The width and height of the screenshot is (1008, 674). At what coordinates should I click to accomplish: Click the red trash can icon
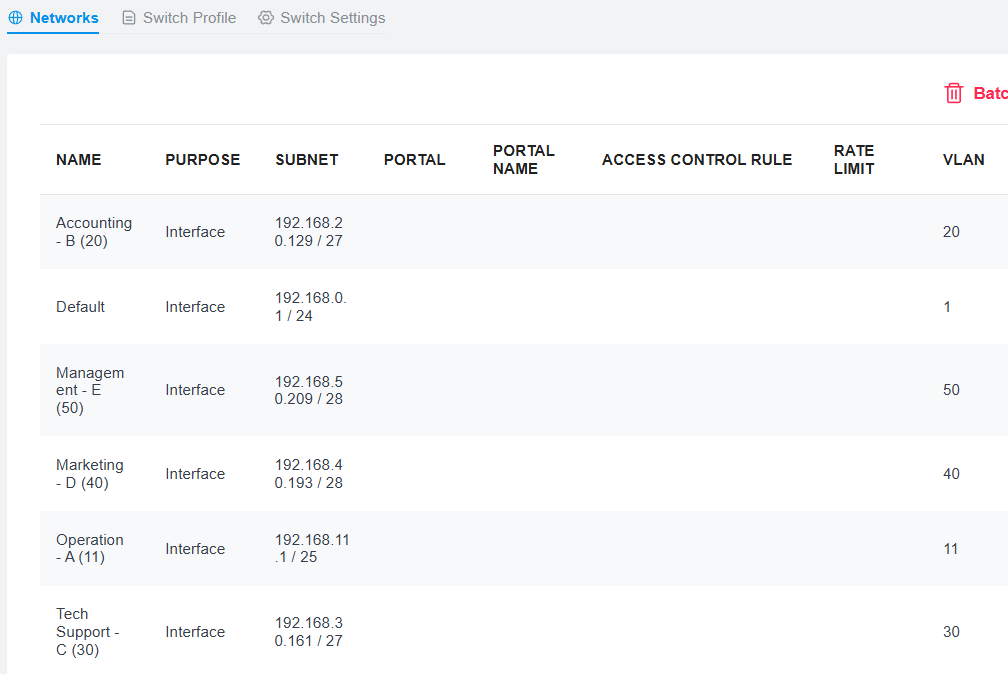[953, 93]
